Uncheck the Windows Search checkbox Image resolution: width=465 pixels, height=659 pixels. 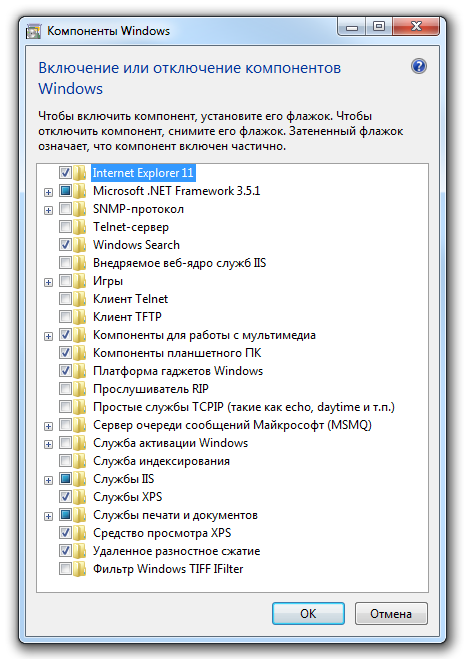65,245
